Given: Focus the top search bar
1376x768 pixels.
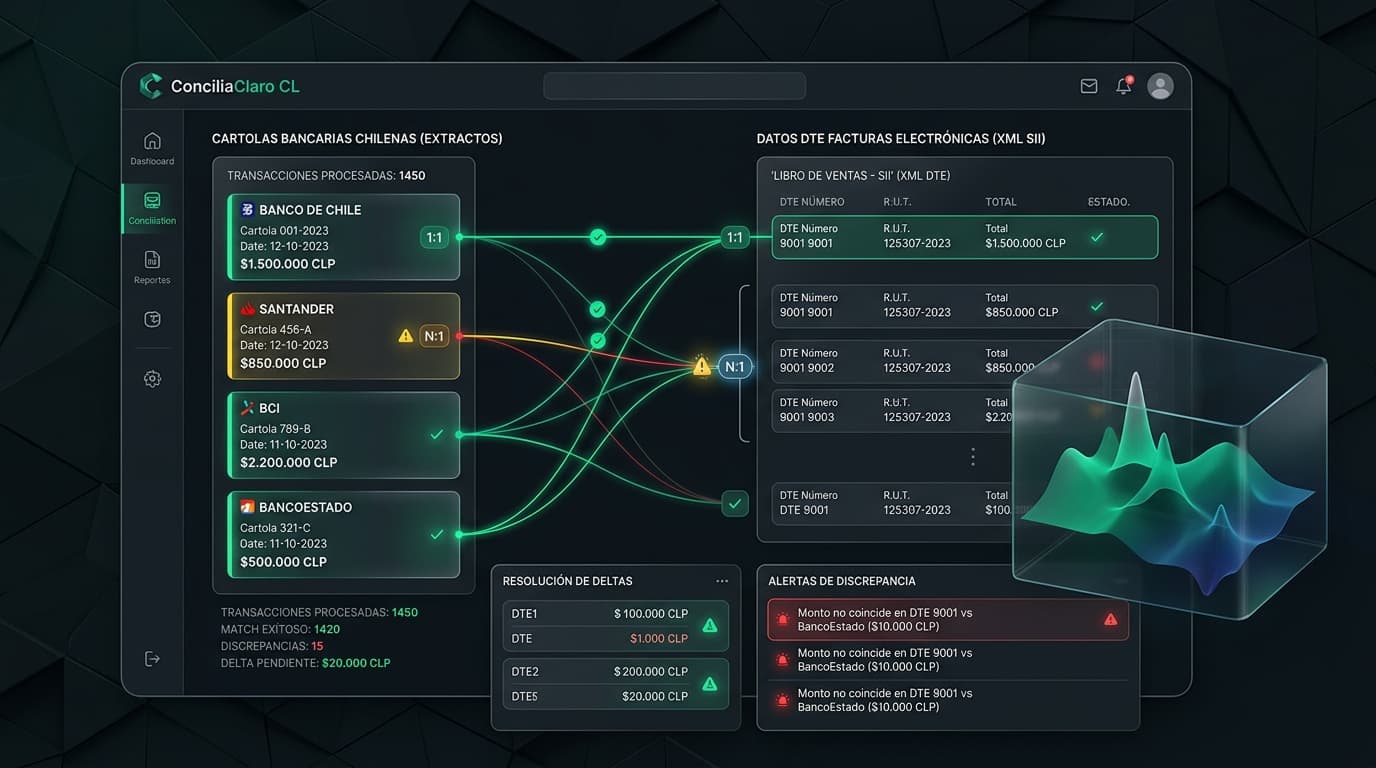Looking at the screenshot, I should click(674, 86).
